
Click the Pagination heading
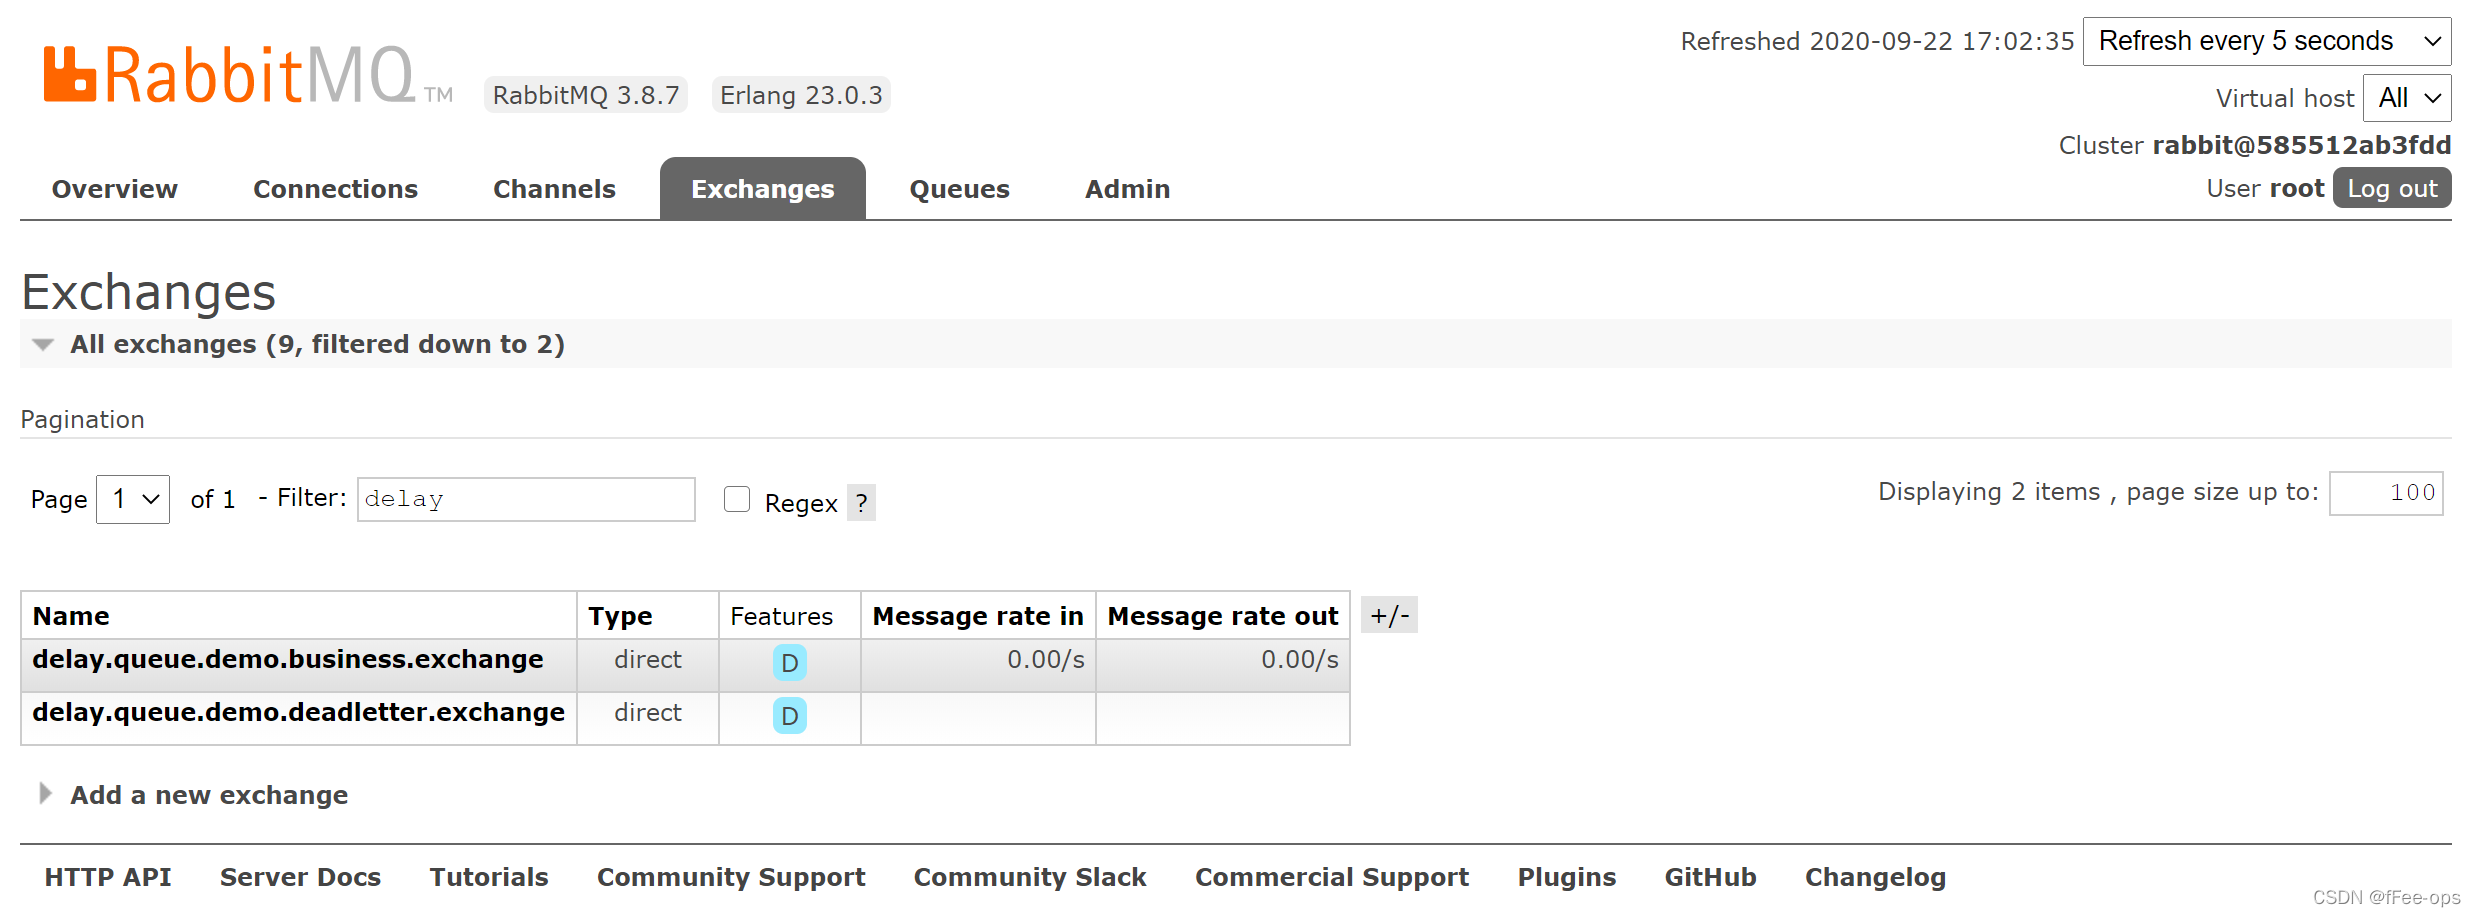(x=82, y=419)
